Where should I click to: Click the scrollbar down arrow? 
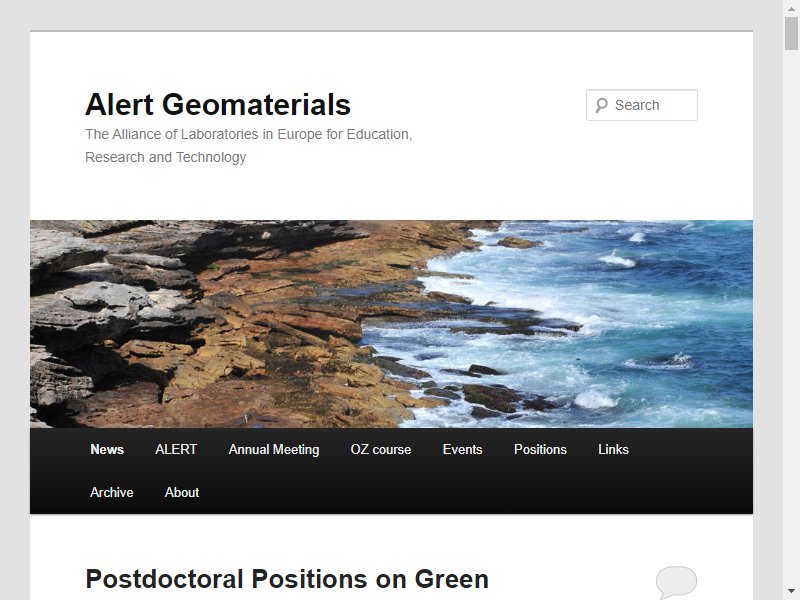(x=791, y=591)
